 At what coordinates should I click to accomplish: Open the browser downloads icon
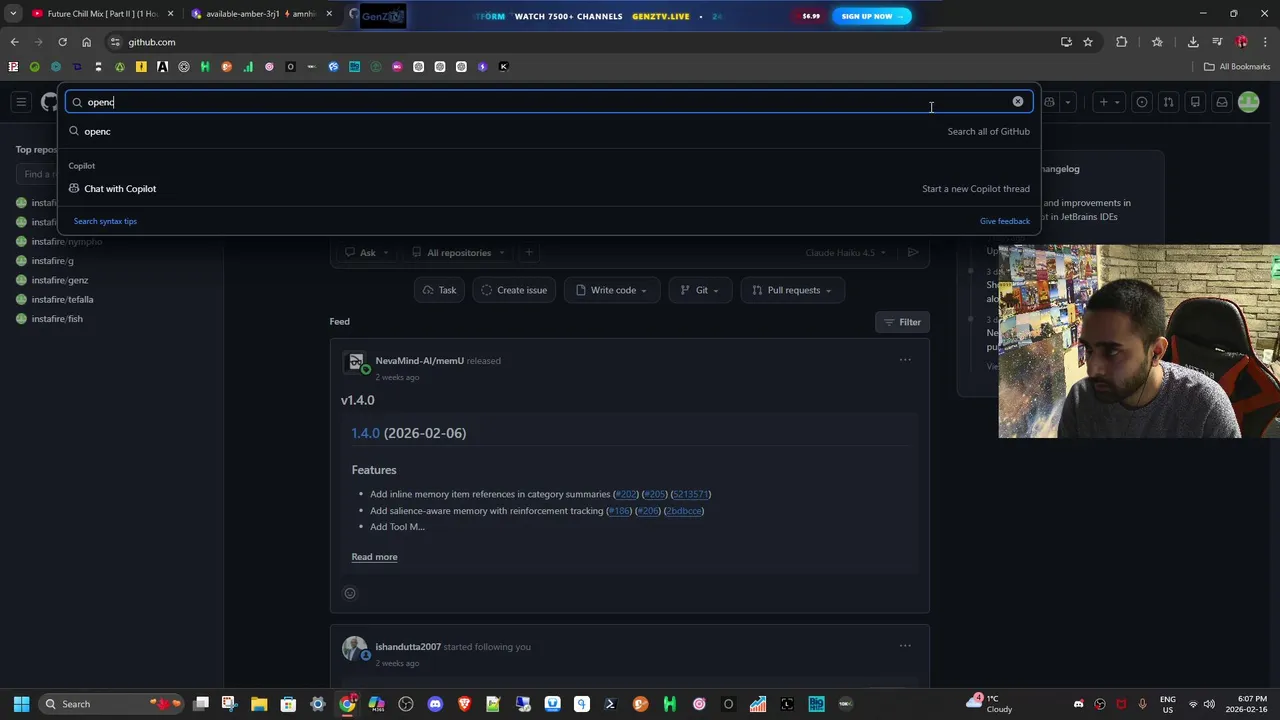(x=1193, y=42)
